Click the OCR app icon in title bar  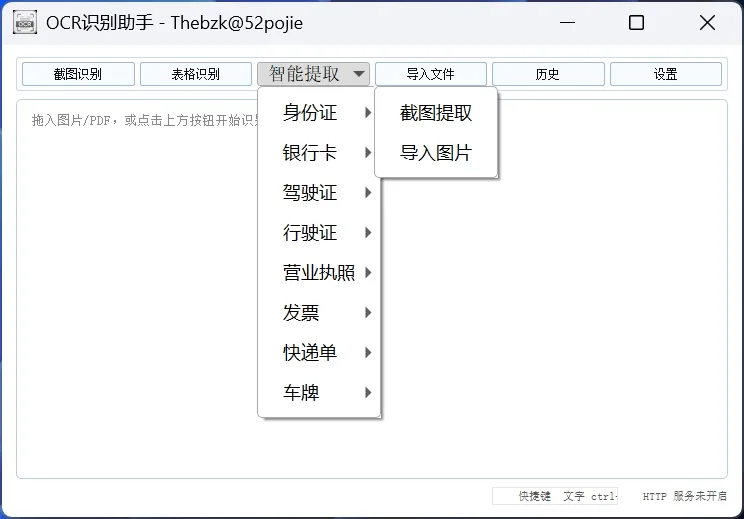point(25,22)
